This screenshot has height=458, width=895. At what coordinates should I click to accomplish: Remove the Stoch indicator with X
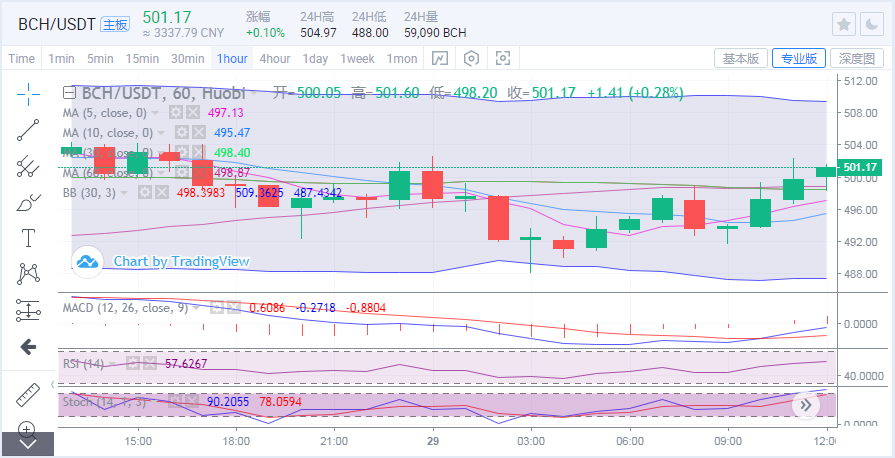coord(192,401)
